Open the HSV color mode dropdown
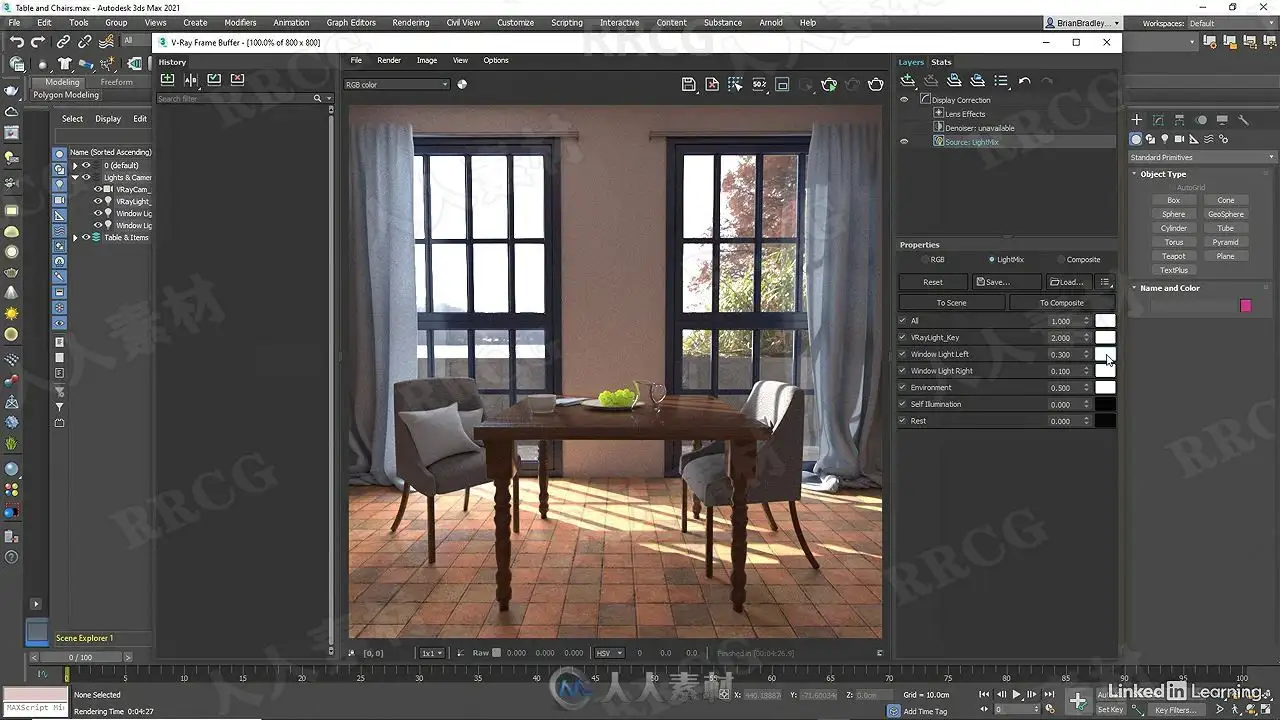 (x=609, y=653)
